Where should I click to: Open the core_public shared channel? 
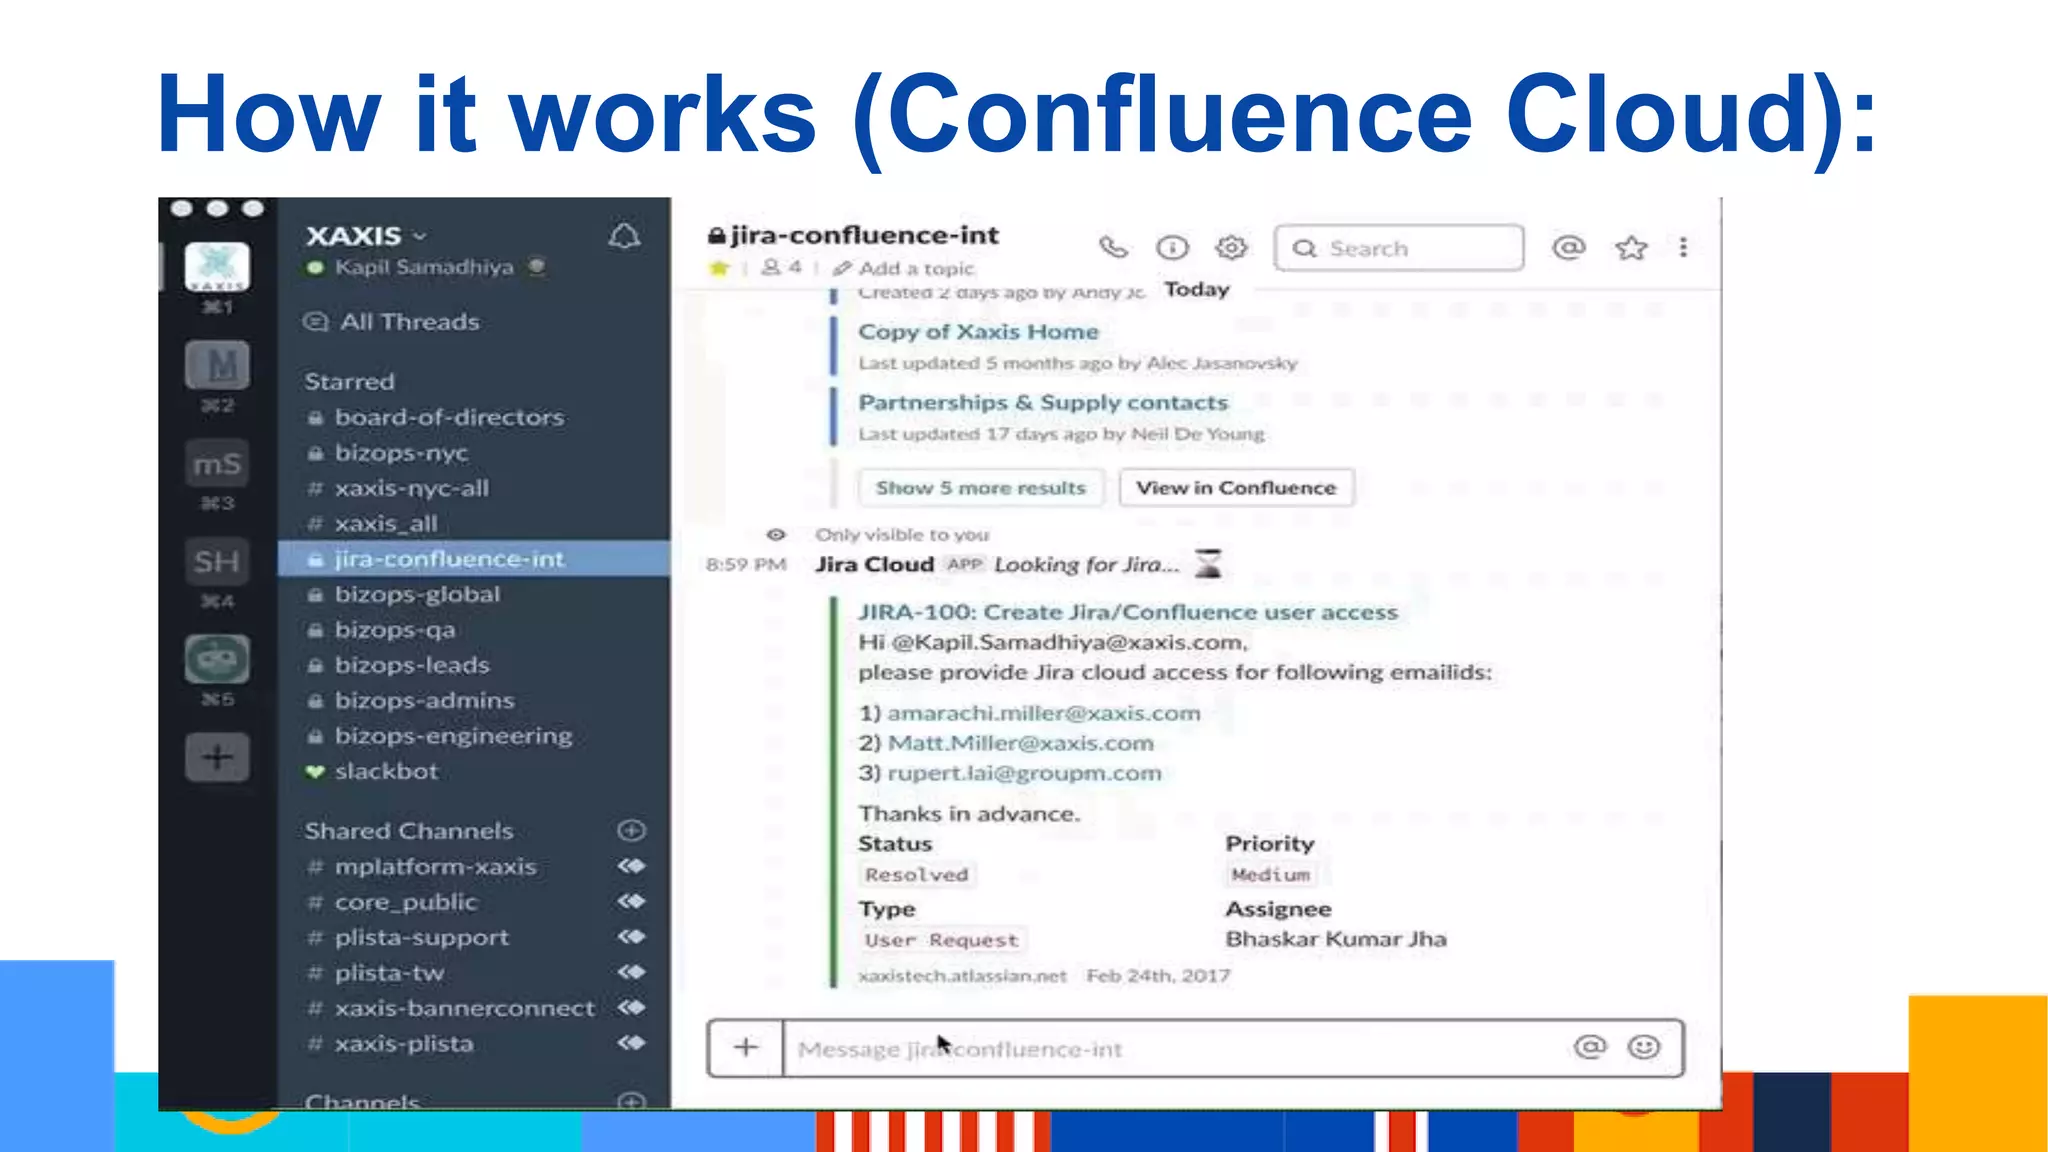pyautogui.click(x=406, y=902)
